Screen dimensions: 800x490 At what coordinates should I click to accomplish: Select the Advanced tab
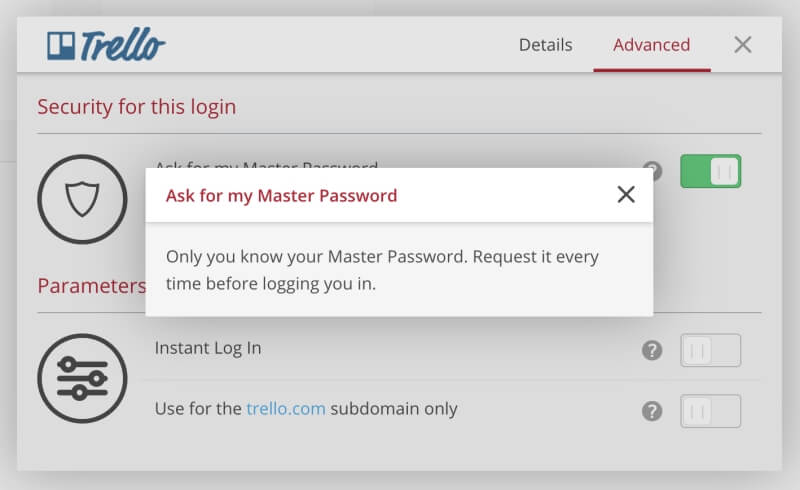pyautogui.click(x=652, y=45)
